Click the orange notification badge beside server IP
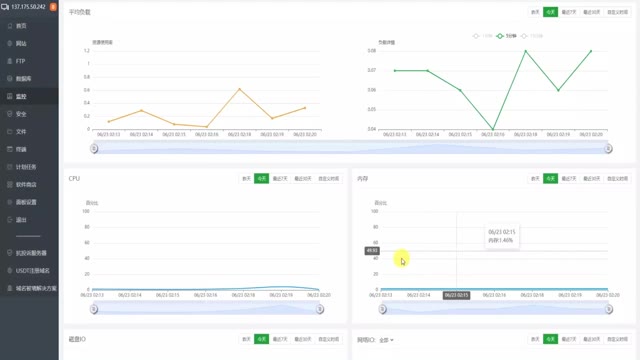Screen dimensions: 640x360 [53, 7]
